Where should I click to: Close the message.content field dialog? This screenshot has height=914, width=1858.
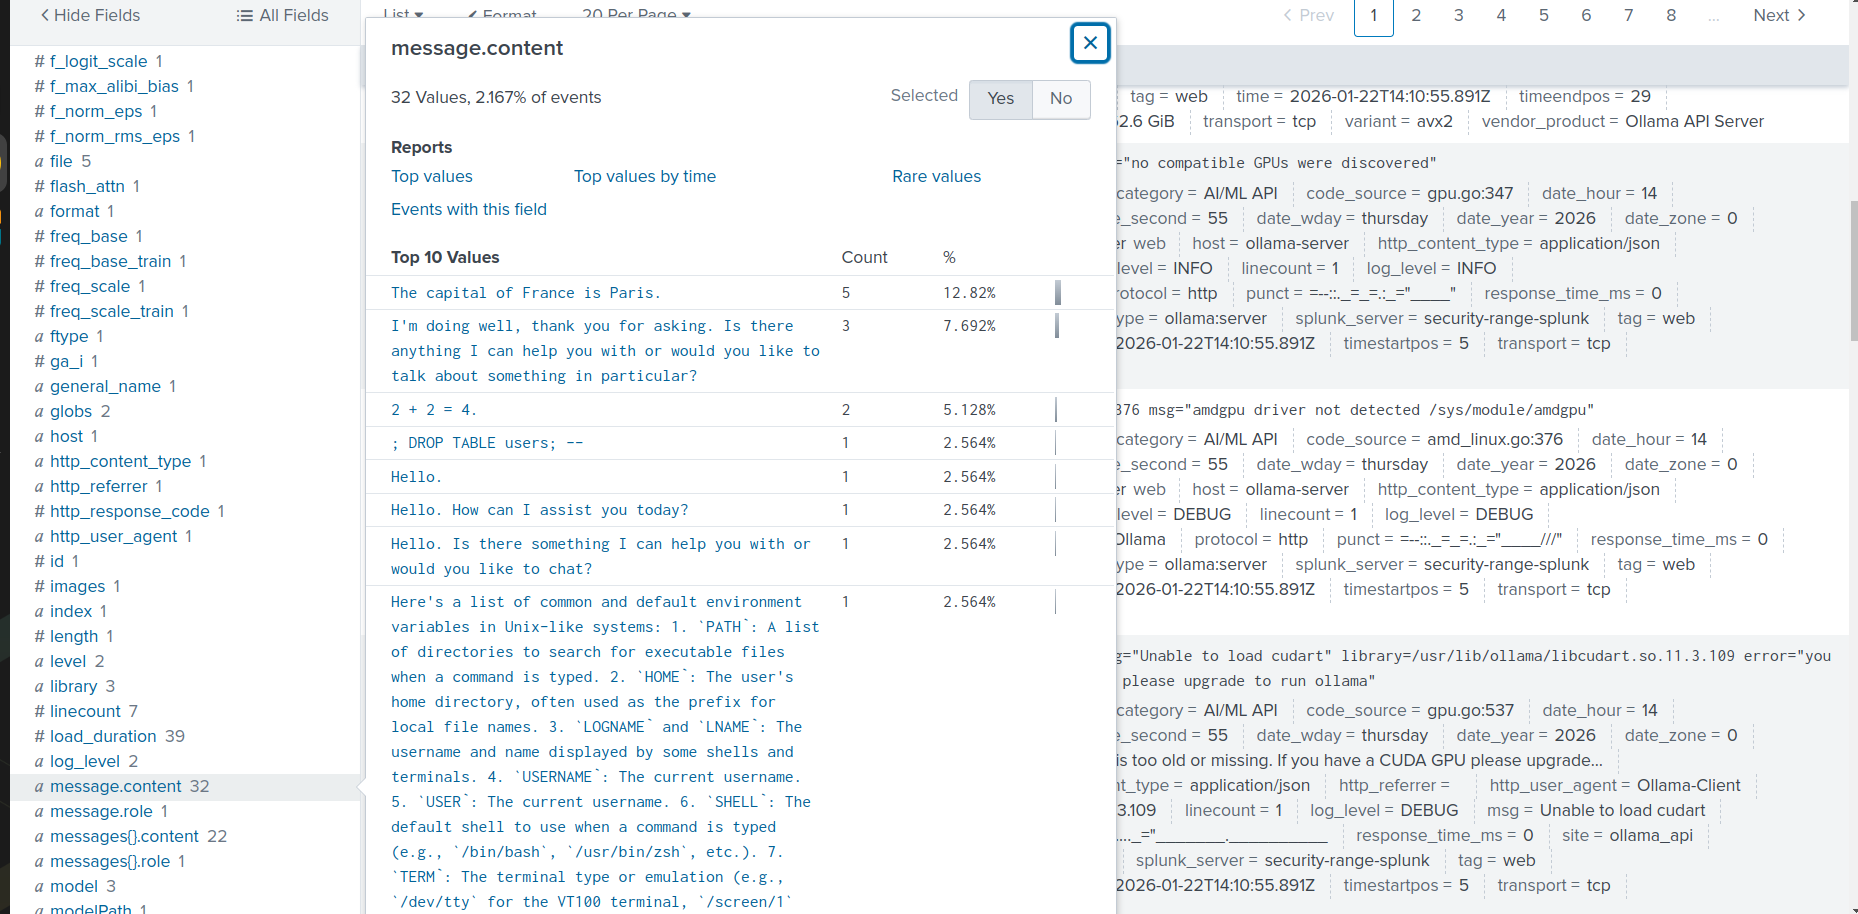point(1090,43)
